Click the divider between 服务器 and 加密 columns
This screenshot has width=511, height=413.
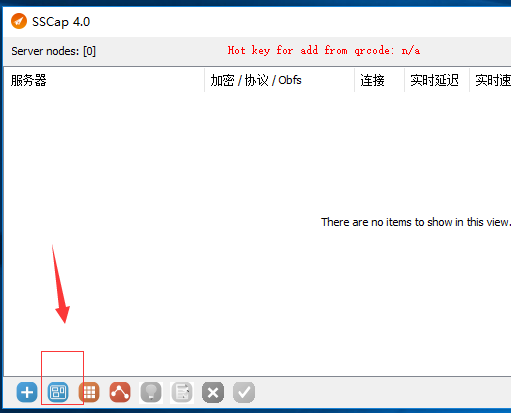pos(205,80)
